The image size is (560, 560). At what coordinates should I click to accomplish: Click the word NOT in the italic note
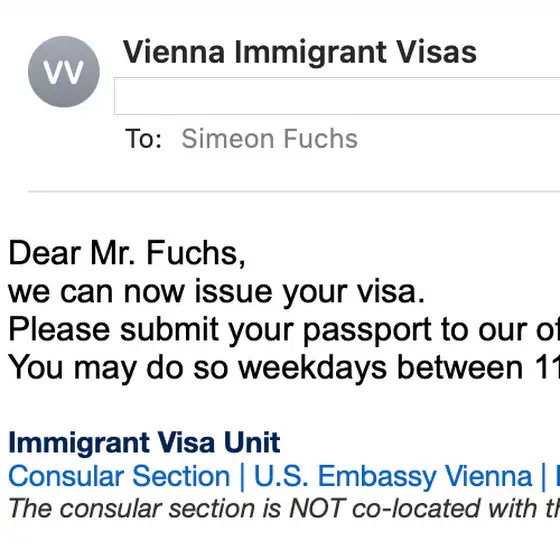316,508
